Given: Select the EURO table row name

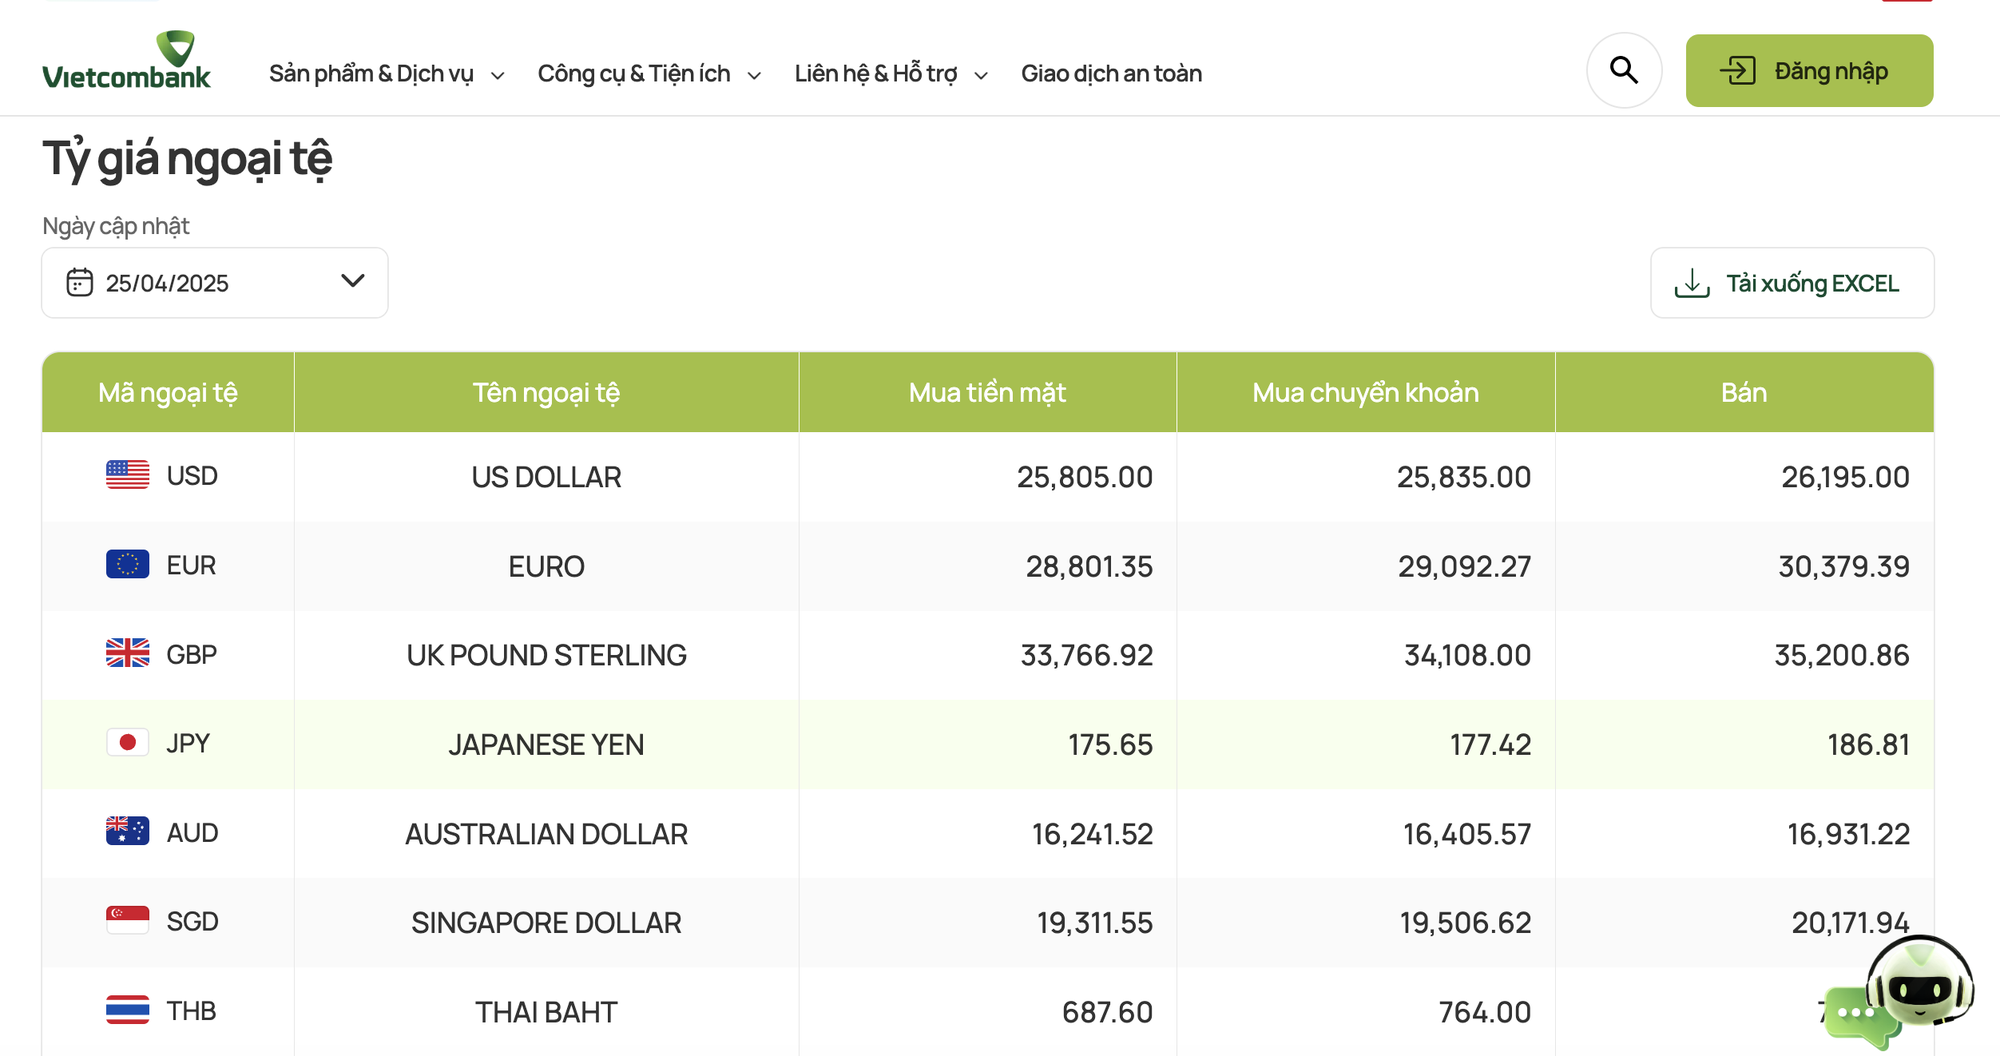Looking at the screenshot, I should (x=546, y=567).
